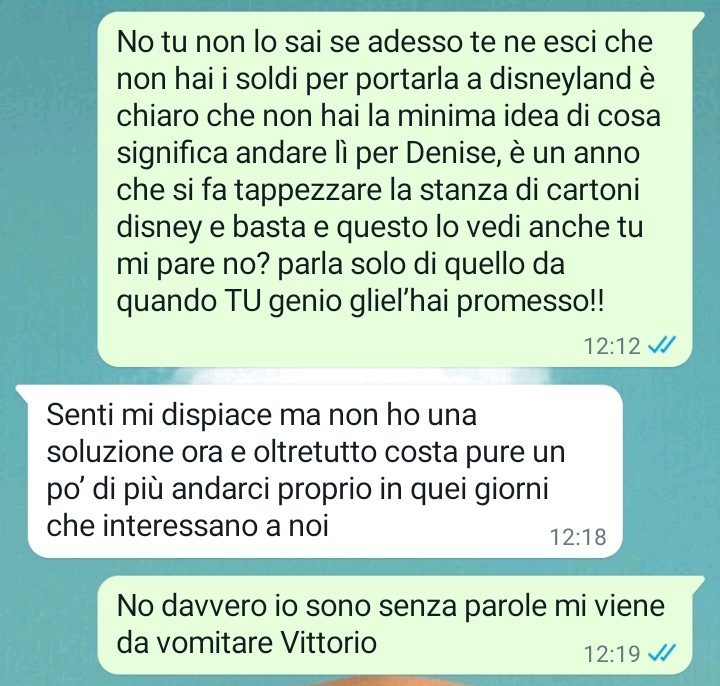Click the word "vomitare" in the last message
Screen dimensions: 720x686
216,643
